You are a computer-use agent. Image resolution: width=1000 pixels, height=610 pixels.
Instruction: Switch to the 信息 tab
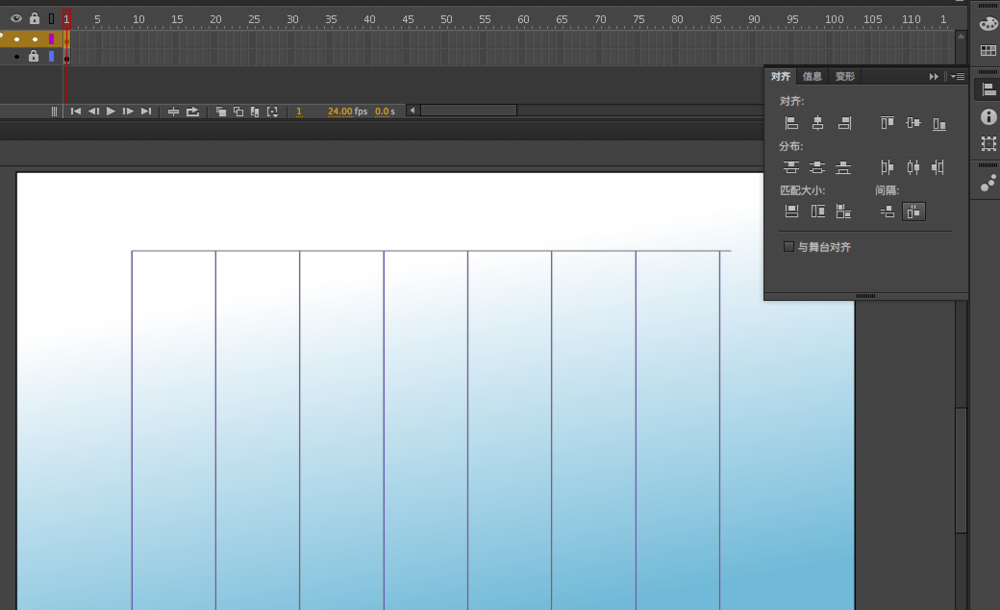coord(812,77)
